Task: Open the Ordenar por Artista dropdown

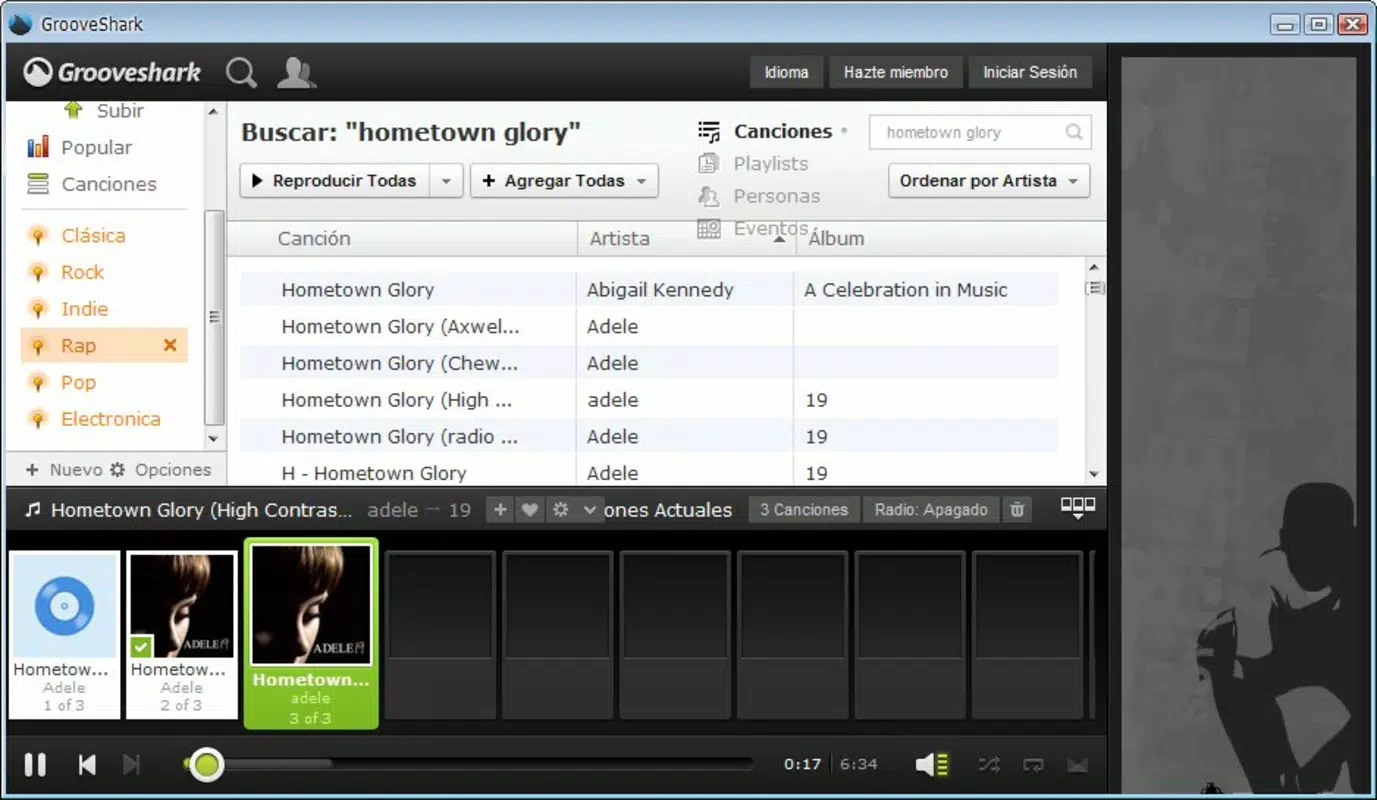Action: 989,181
